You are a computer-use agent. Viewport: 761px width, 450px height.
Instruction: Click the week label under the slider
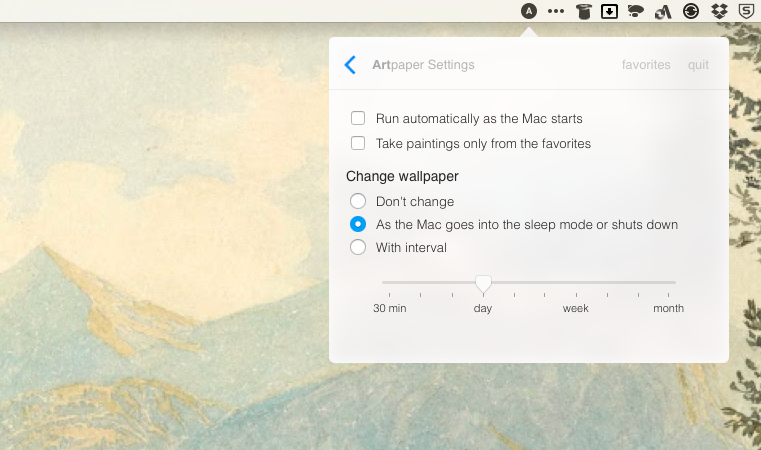[576, 308]
